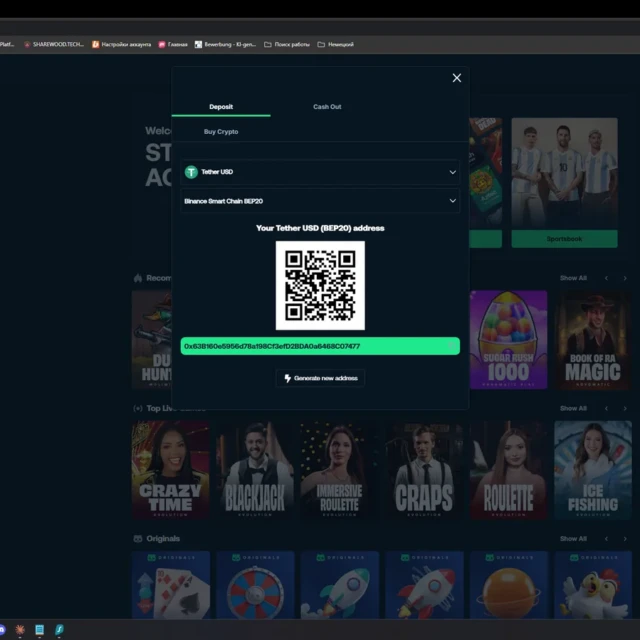Open the Book of Ra Magic game
Screen dimensions: 640x640
(593, 340)
